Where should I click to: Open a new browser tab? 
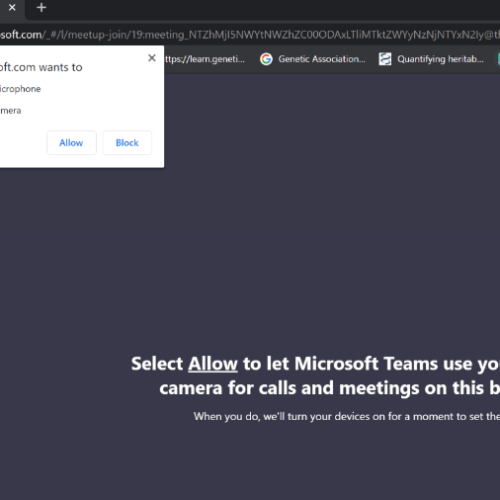[41, 7]
